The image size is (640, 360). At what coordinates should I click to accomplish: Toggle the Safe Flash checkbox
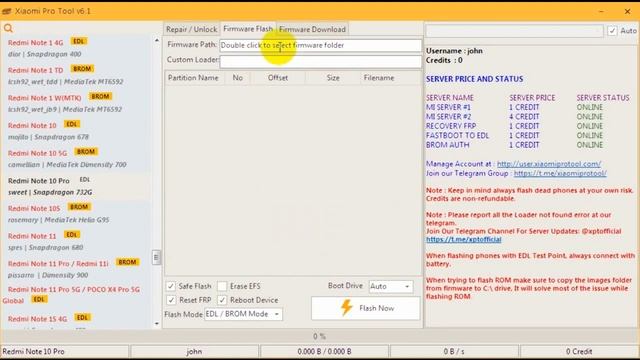click(x=171, y=286)
